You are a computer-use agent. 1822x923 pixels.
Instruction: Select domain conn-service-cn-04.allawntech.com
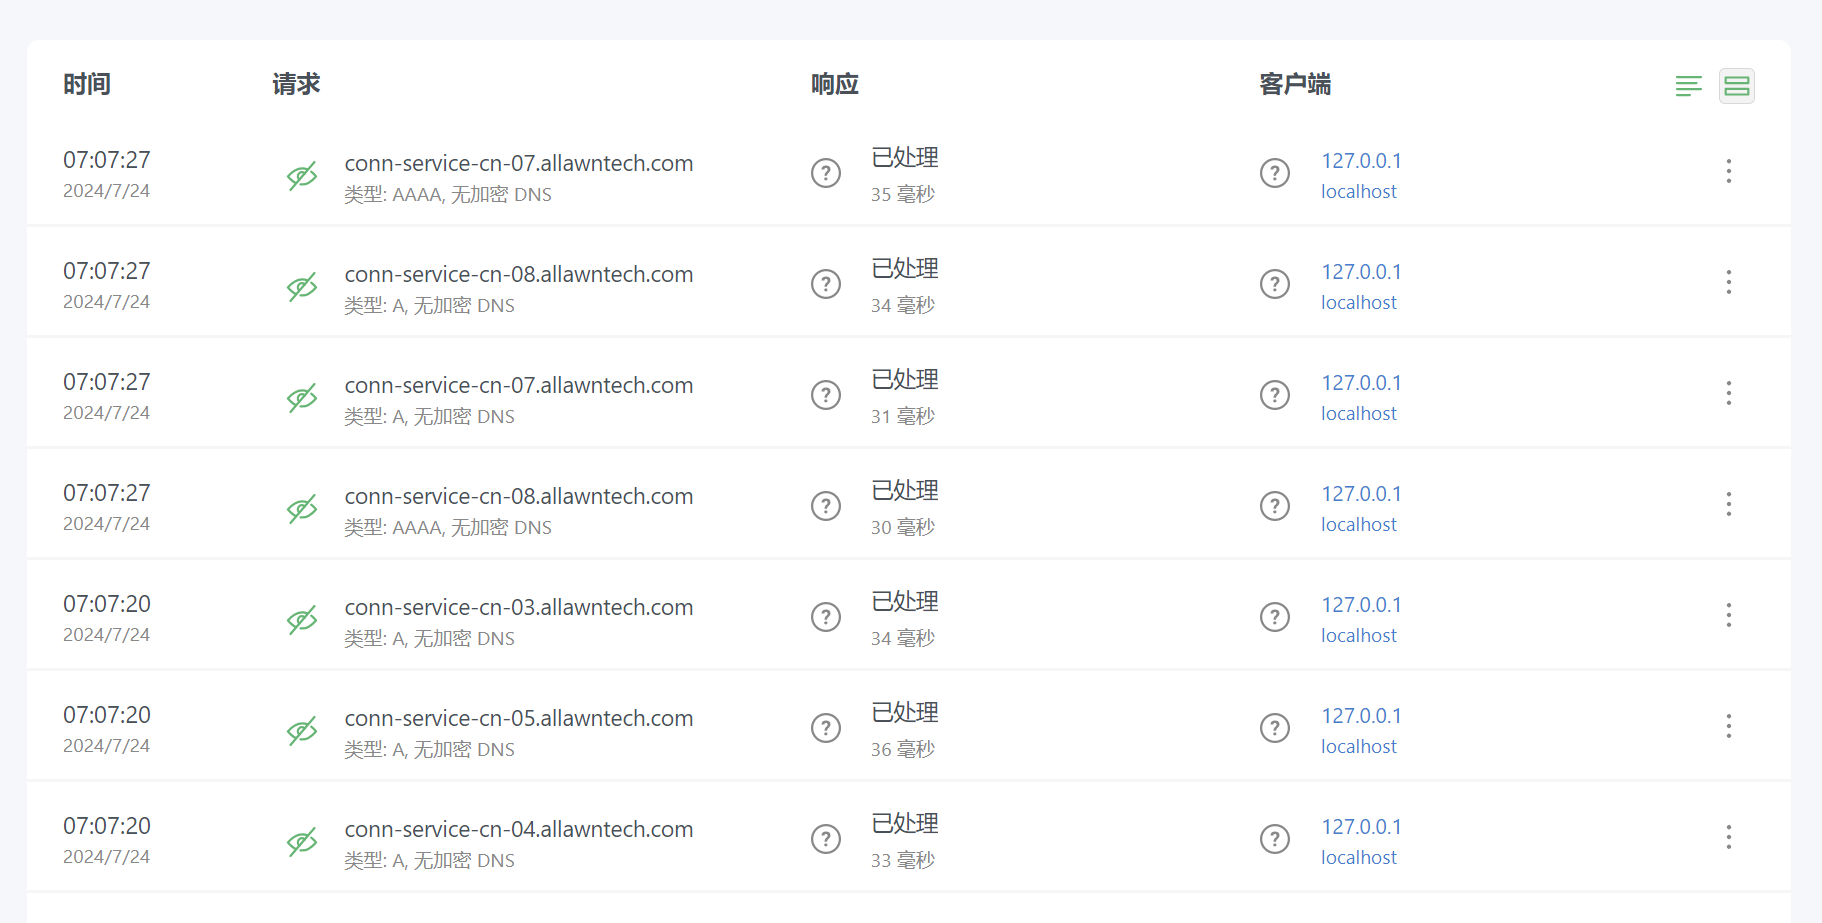(519, 829)
